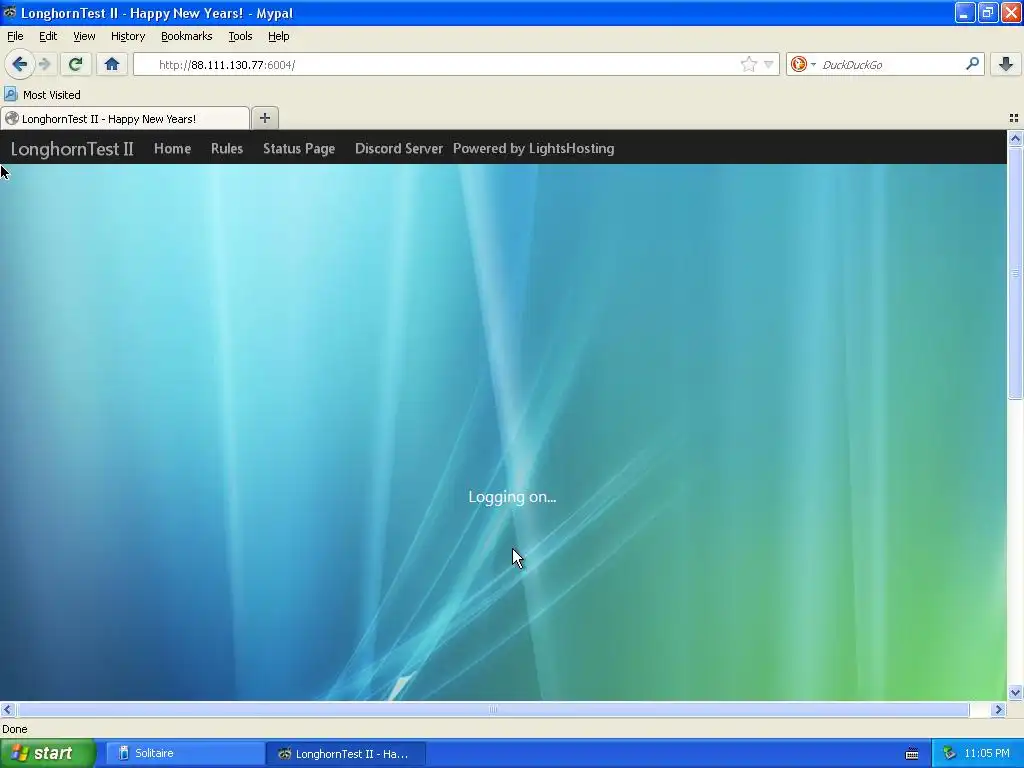Open the Home link in site navbar
This screenshot has height=768, width=1024.
point(172,148)
